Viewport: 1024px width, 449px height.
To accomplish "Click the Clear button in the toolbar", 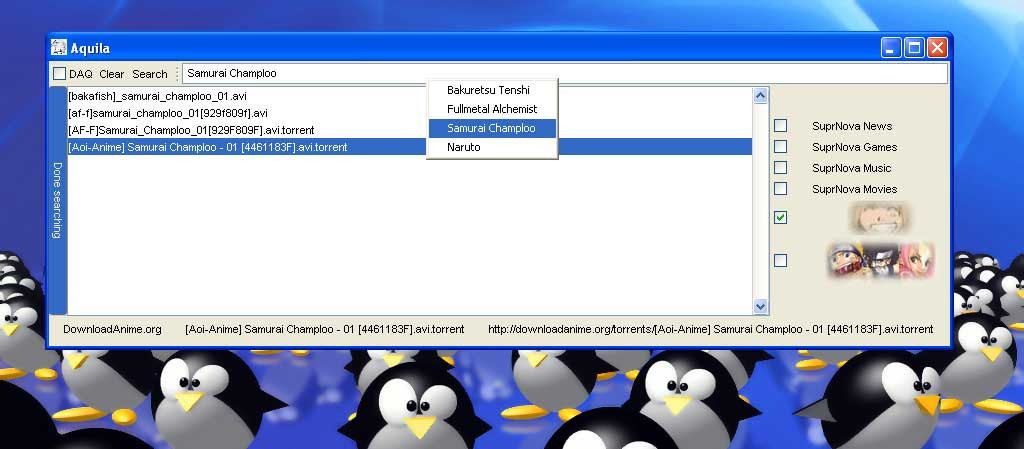I will point(112,74).
